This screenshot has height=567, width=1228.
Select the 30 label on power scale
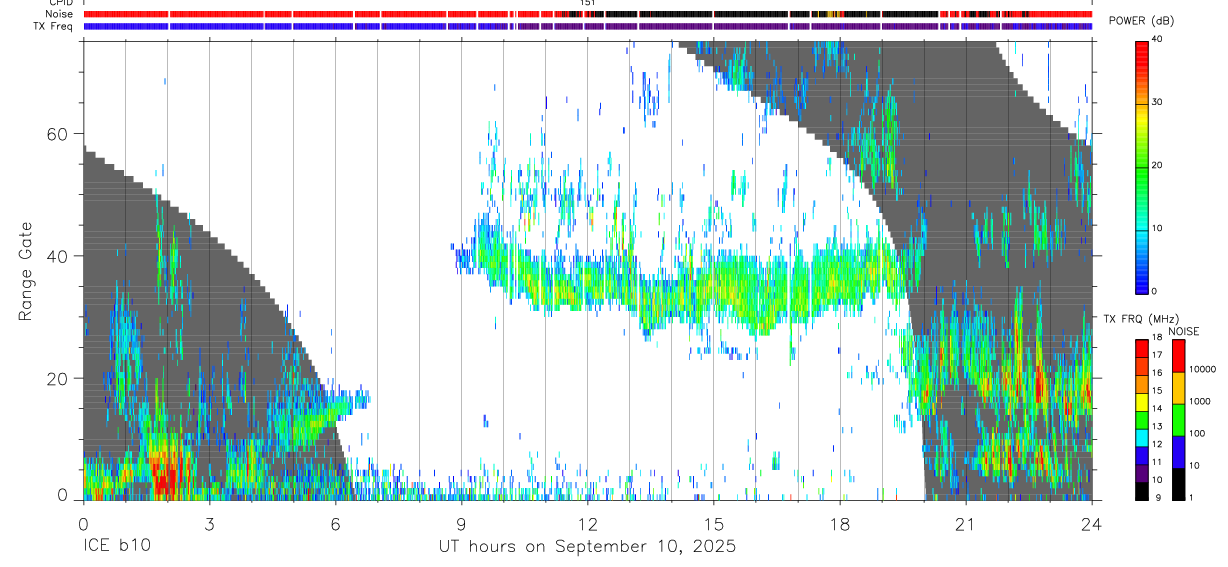pos(1159,102)
